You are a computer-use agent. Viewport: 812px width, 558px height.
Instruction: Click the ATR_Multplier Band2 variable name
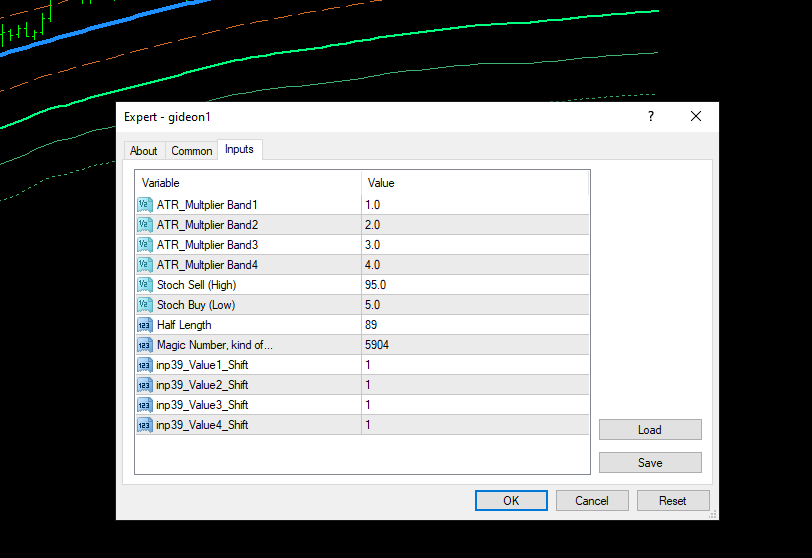tap(207, 225)
